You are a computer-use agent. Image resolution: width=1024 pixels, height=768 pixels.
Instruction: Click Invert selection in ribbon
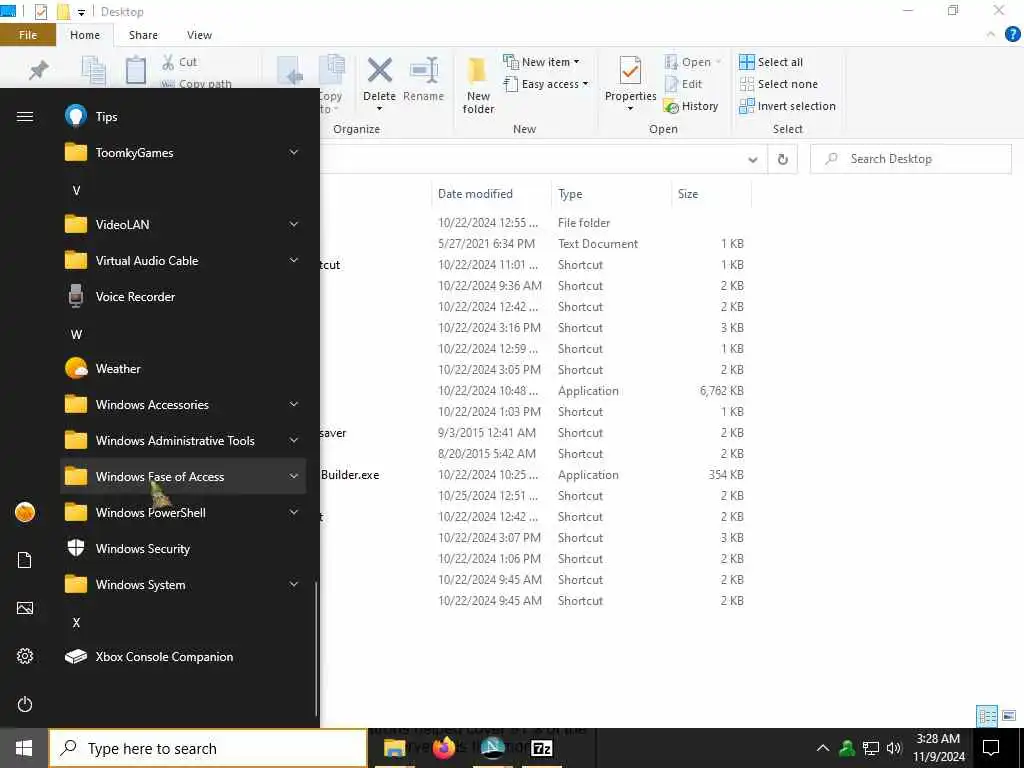(x=788, y=106)
